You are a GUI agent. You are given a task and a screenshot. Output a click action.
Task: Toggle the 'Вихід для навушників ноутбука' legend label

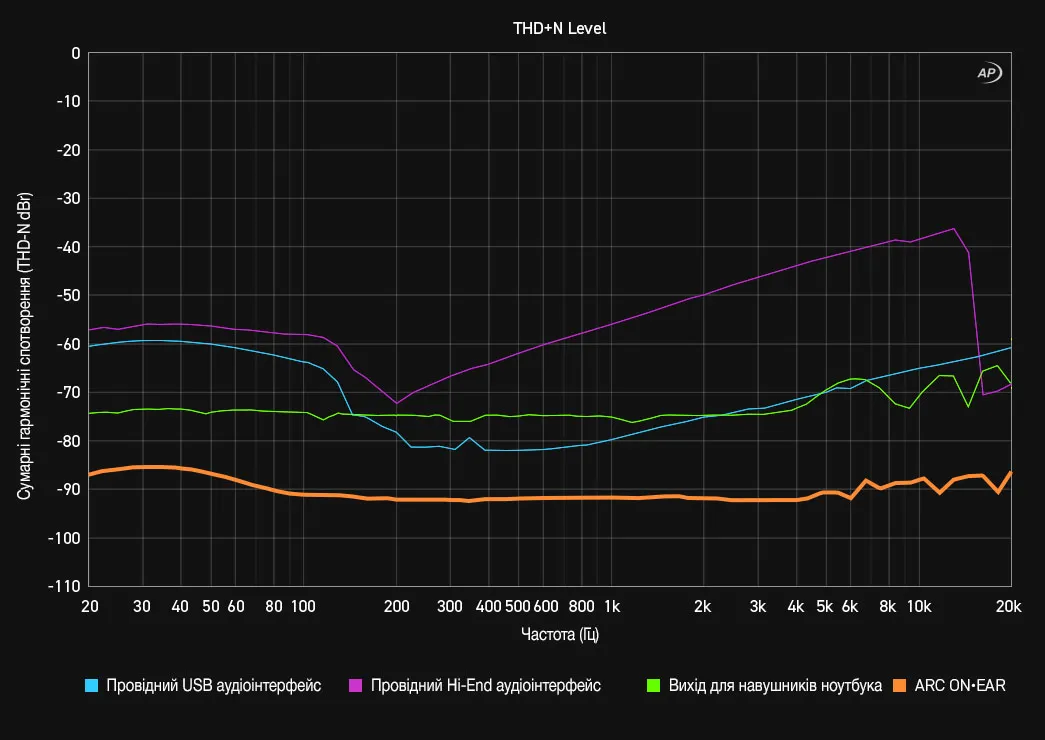pyautogui.click(x=774, y=686)
